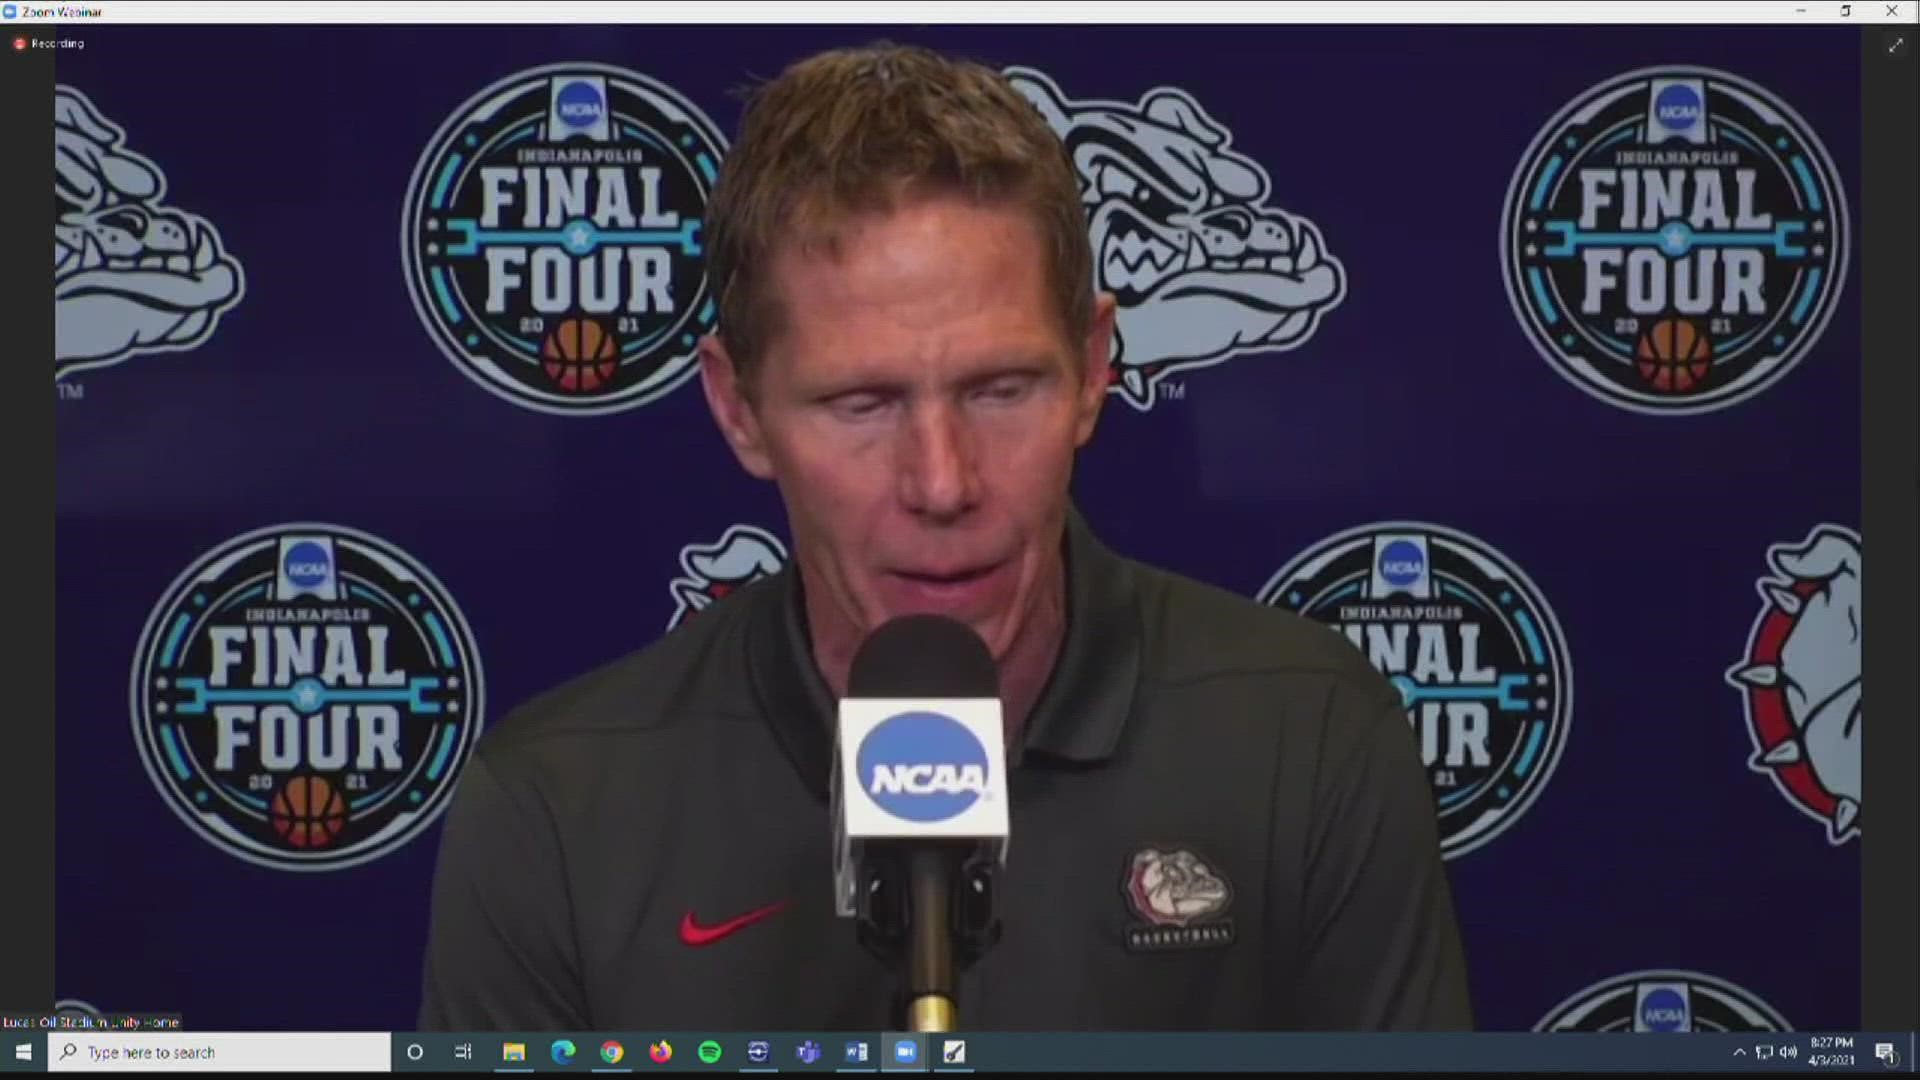Launch Microsoft Edge from the taskbar
Screen dimensions: 1920x1080
563,1052
